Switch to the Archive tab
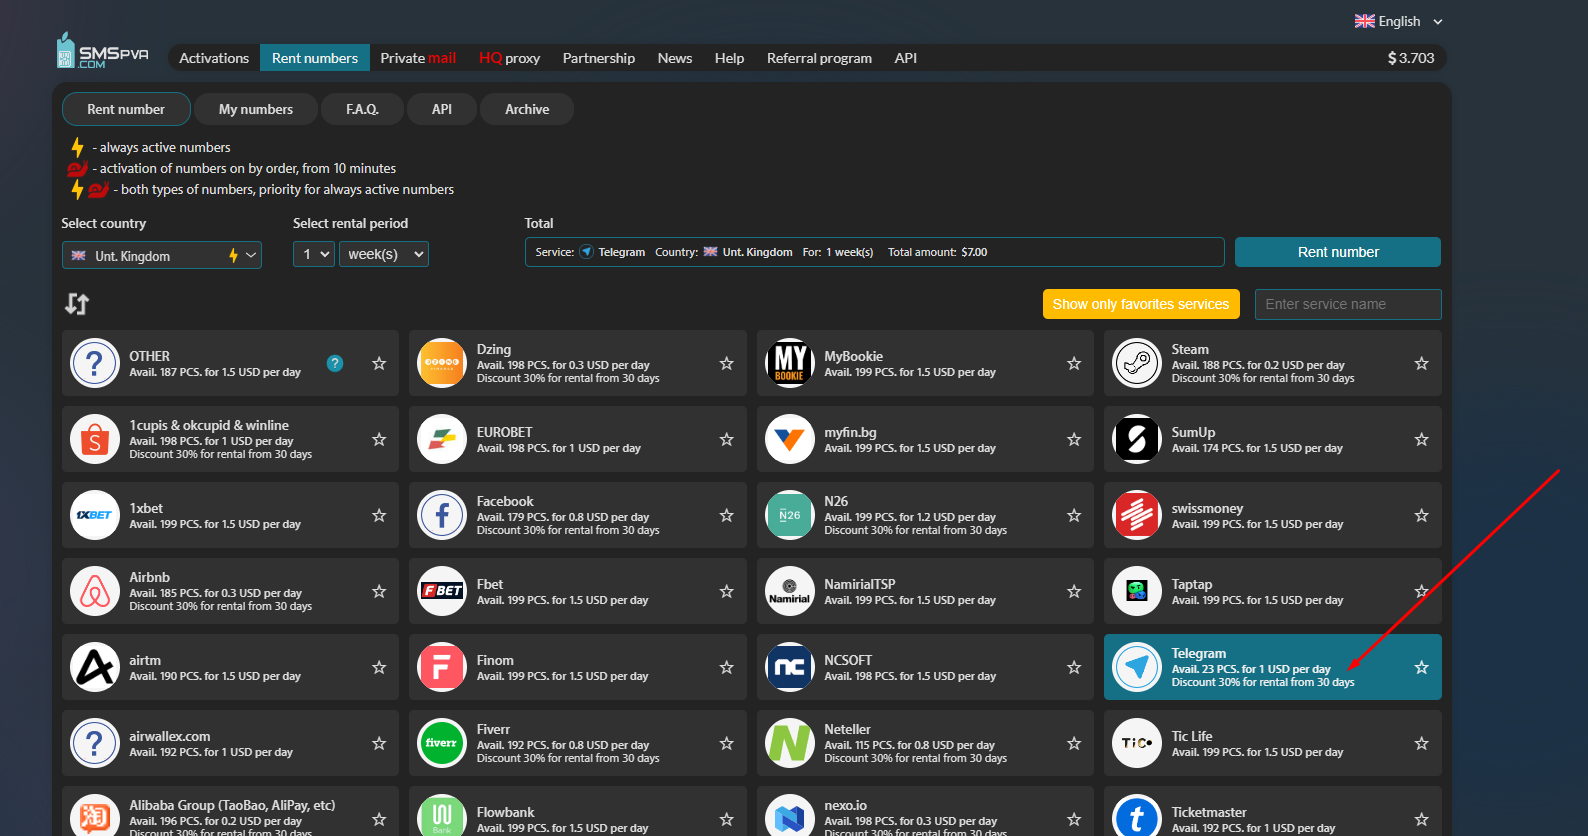 527,109
